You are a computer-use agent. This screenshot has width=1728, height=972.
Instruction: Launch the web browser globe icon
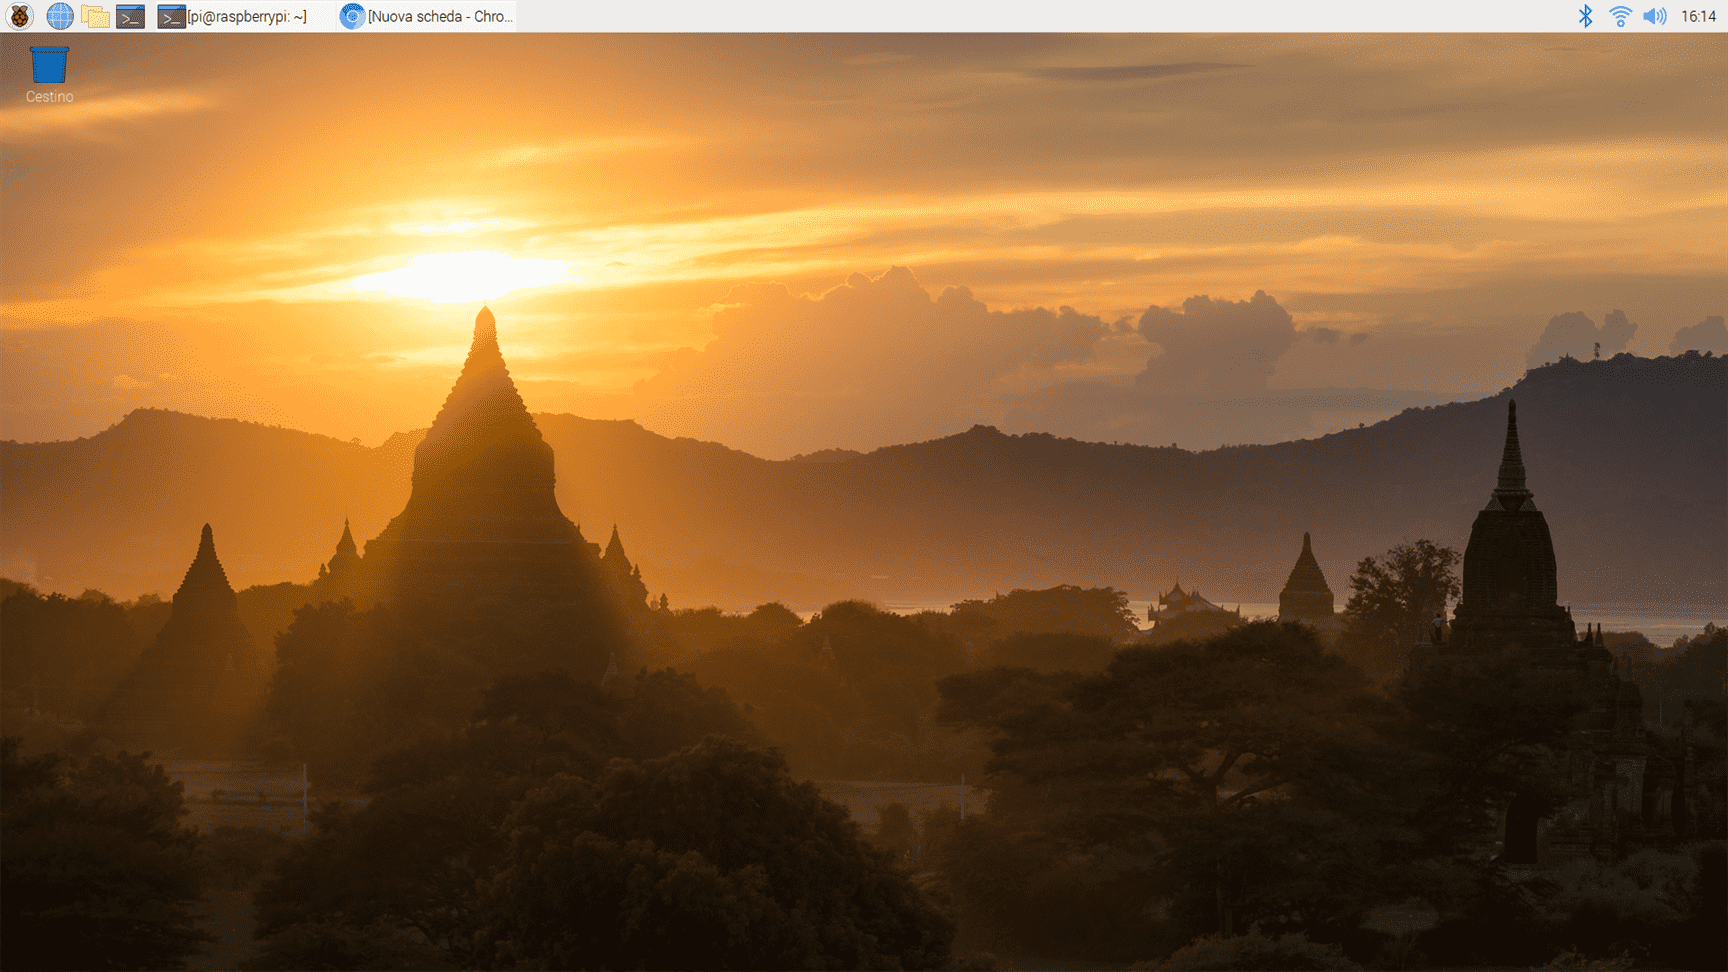pyautogui.click(x=60, y=16)
